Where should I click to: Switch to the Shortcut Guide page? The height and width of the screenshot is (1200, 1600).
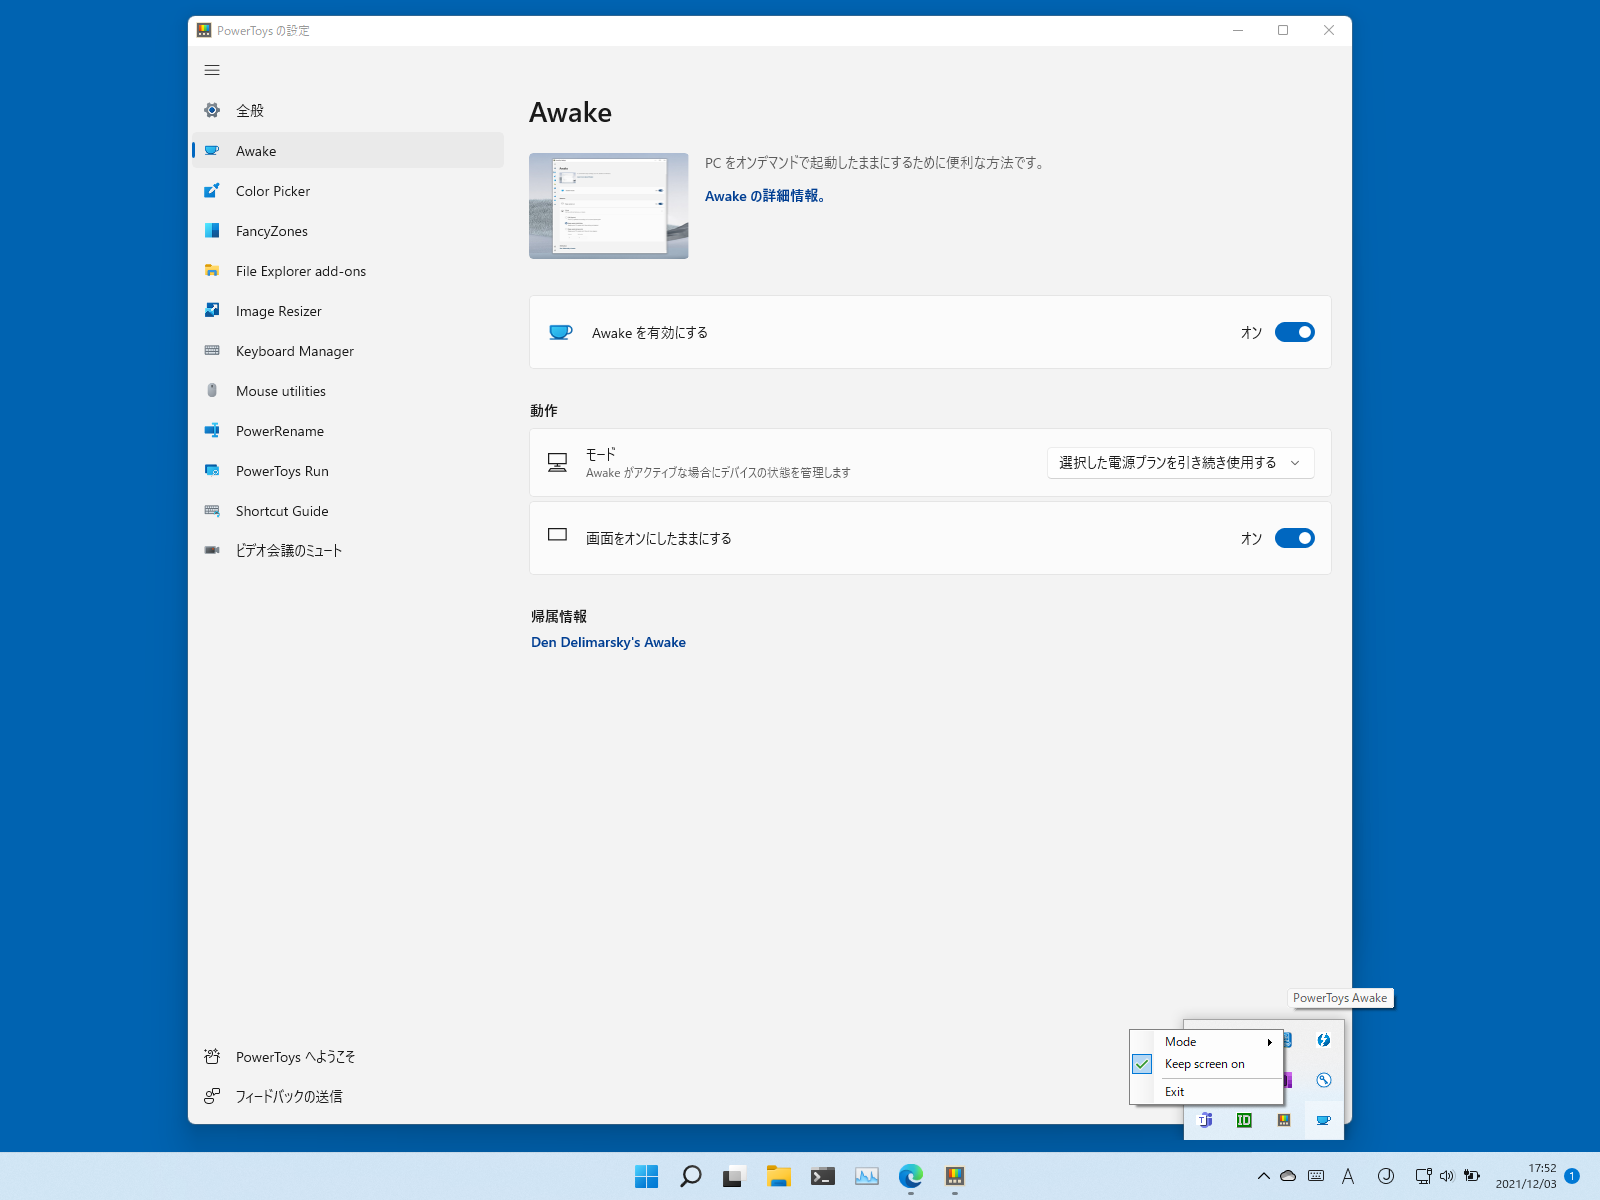point(282,511)
